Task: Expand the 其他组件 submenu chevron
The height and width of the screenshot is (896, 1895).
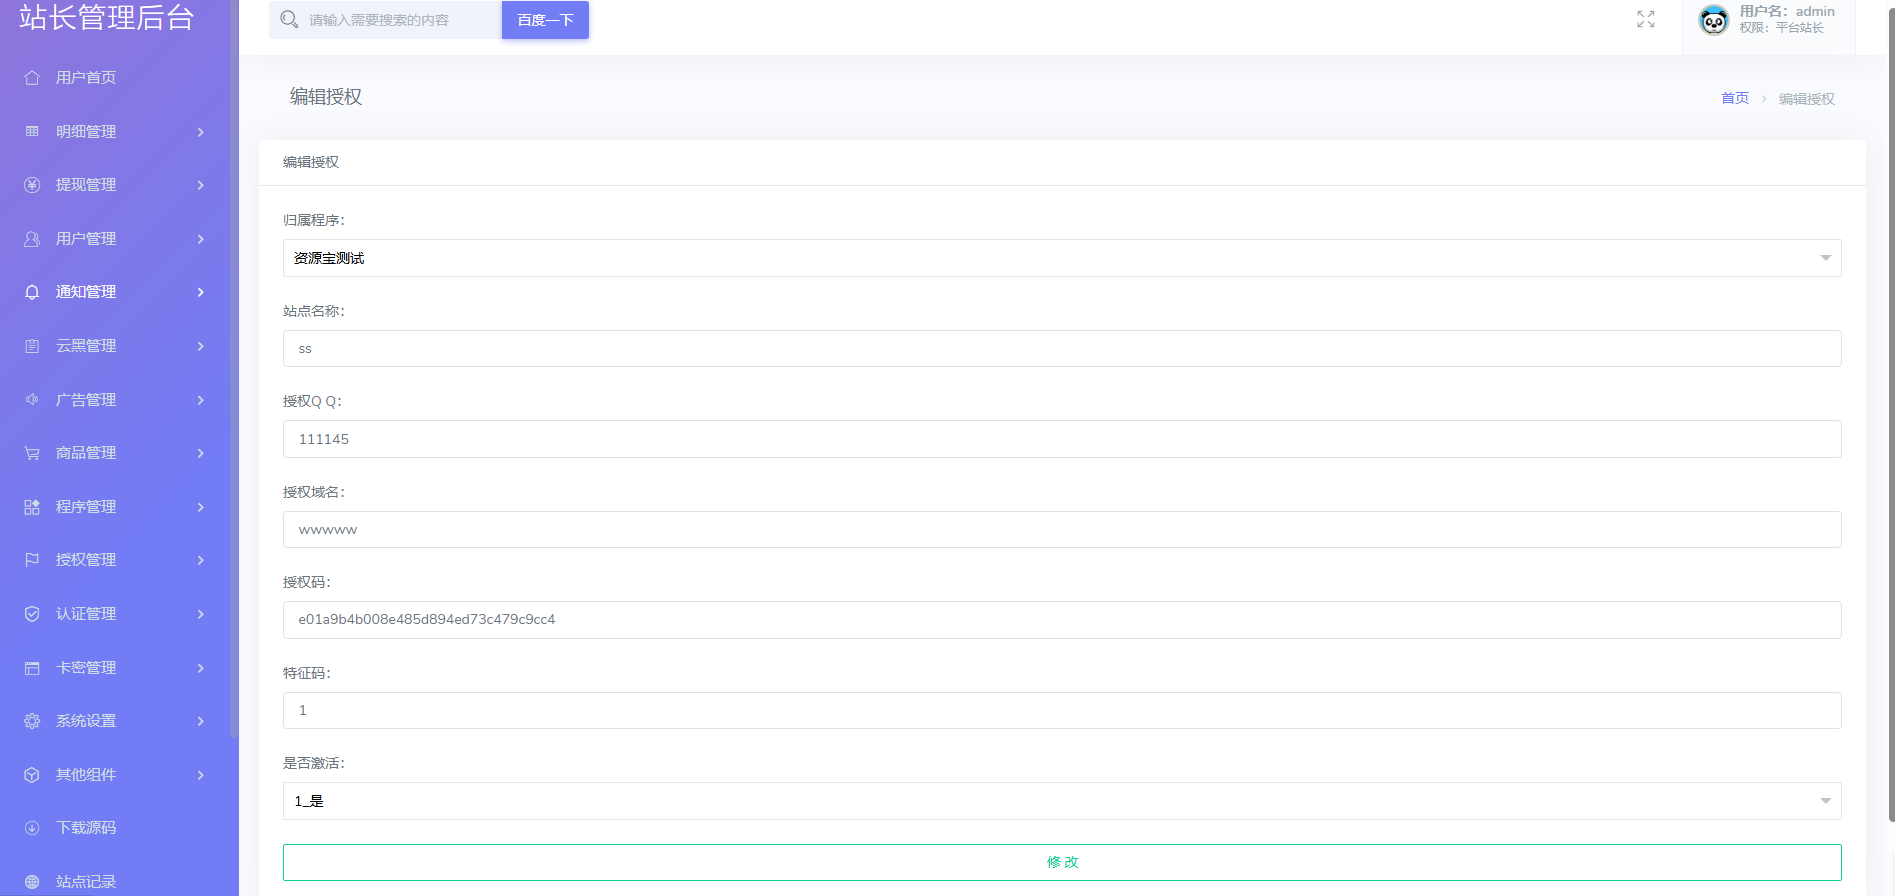Action: 201,775
